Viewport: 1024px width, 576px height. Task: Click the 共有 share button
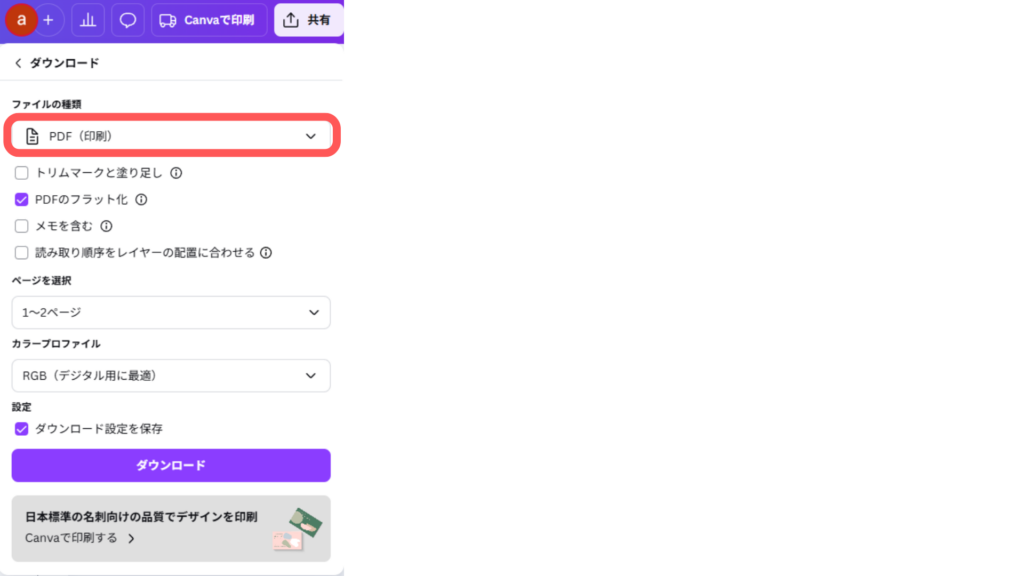(x=308, y=20)
